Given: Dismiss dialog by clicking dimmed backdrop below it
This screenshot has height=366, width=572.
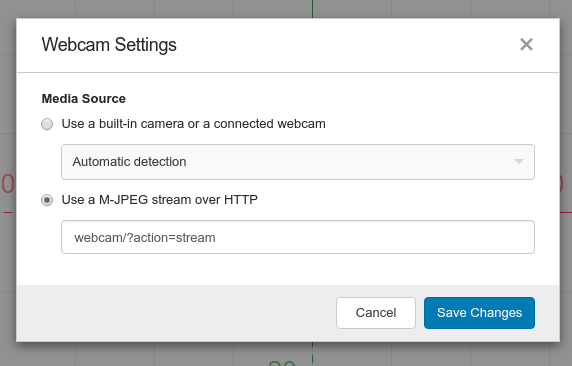Looking at the screenshot, I should [x=146, y=355].
